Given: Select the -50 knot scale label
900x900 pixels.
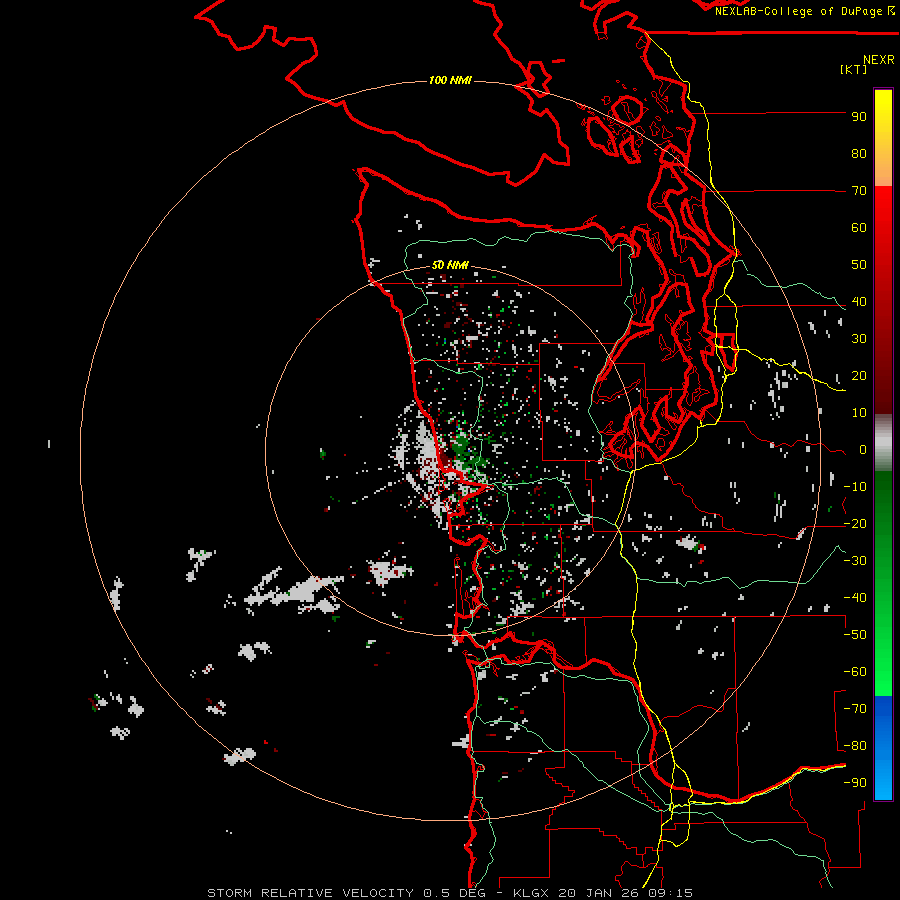Looking at the screenshot, I should pyautogui.click(x=855, y=635).
